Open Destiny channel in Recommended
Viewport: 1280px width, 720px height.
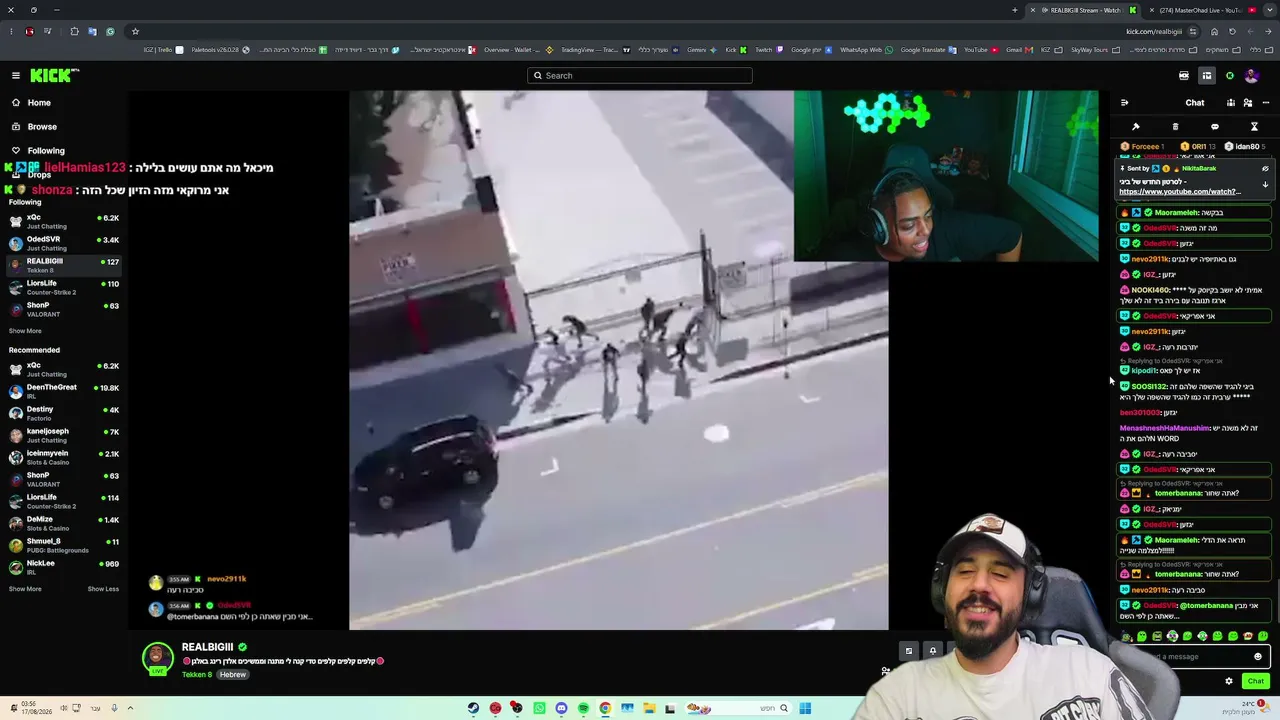click(64, 413)
